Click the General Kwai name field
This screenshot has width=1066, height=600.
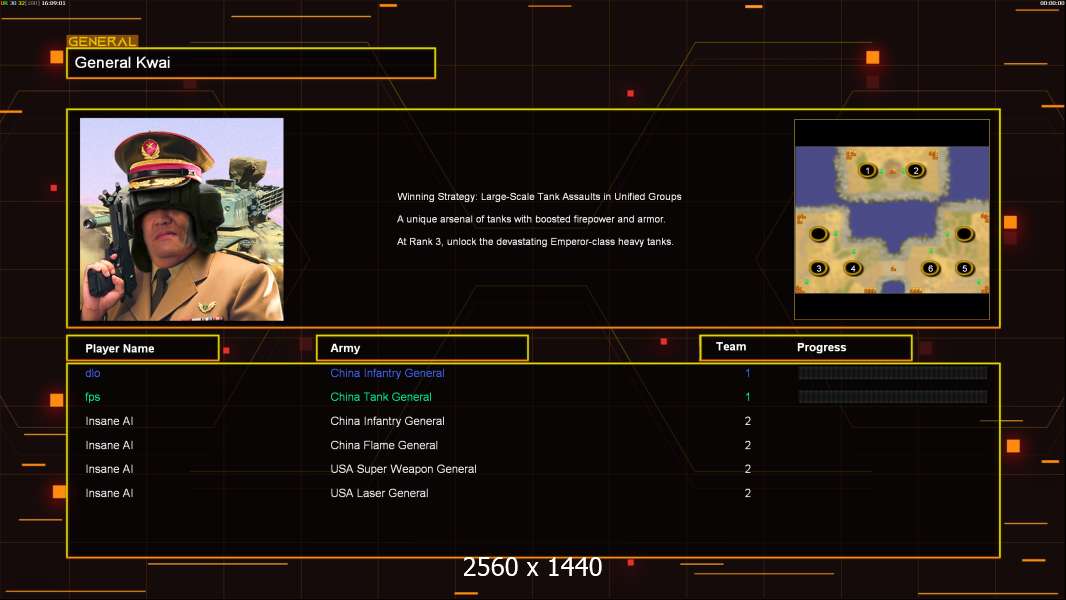251,63
